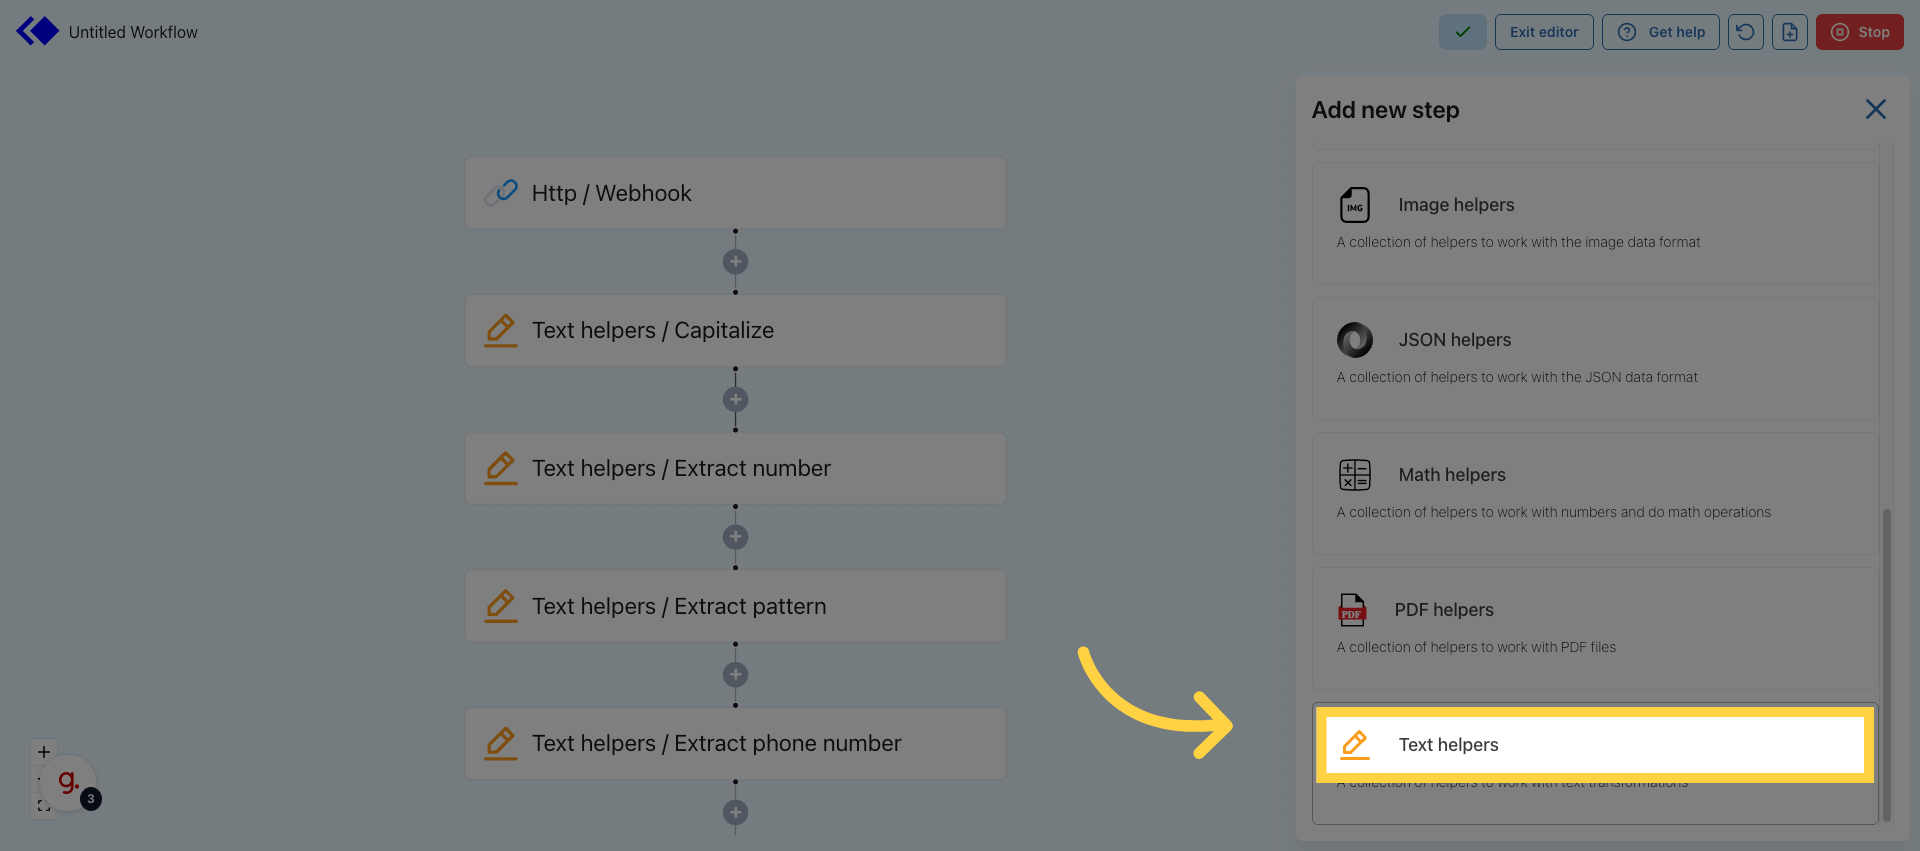Select the Text helpers / Extract pattern node

coord(735,606)
